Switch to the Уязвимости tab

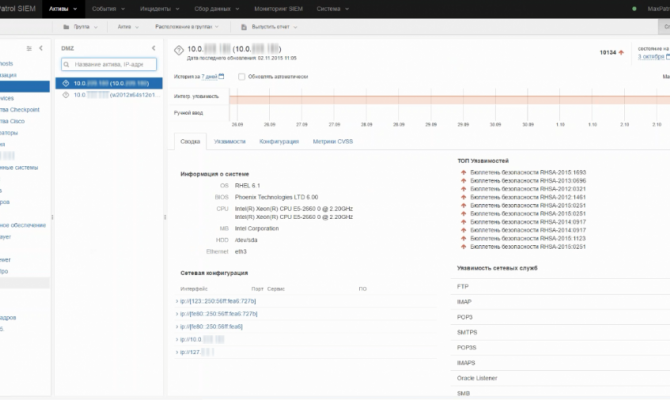click(x=229, y=143)
